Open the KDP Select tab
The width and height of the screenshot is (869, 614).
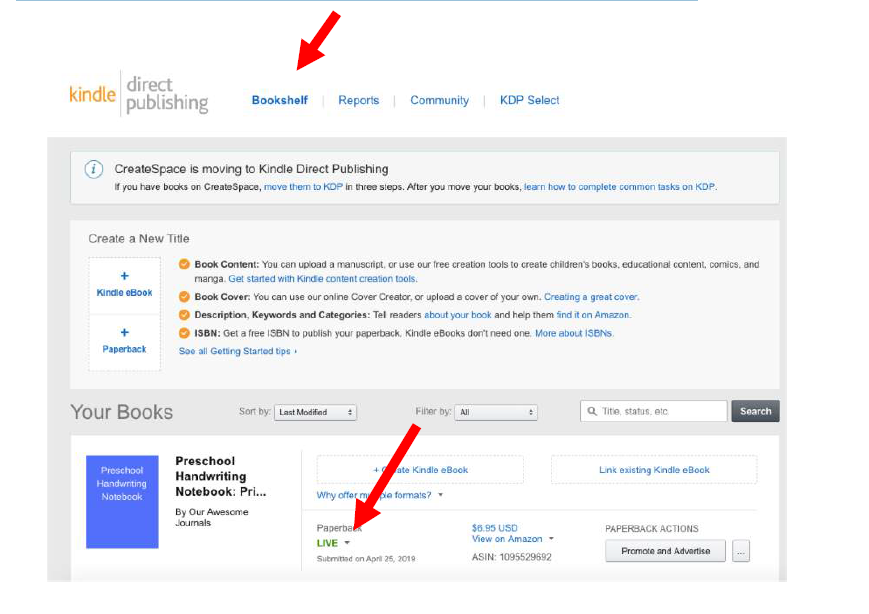(529, 100)
